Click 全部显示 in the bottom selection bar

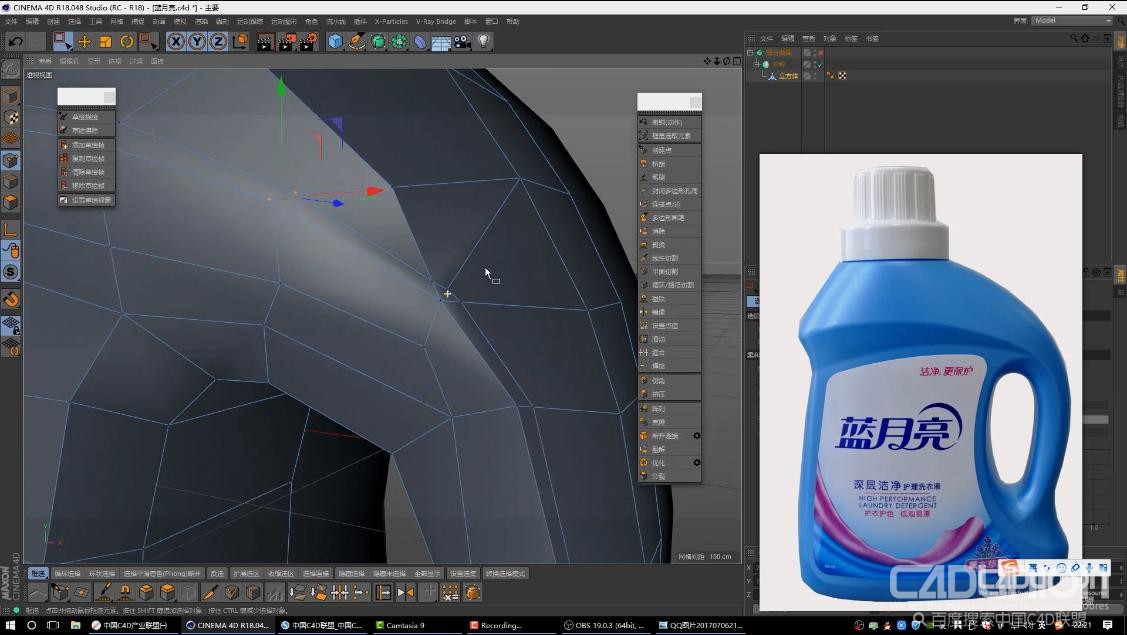pos(428,573)
